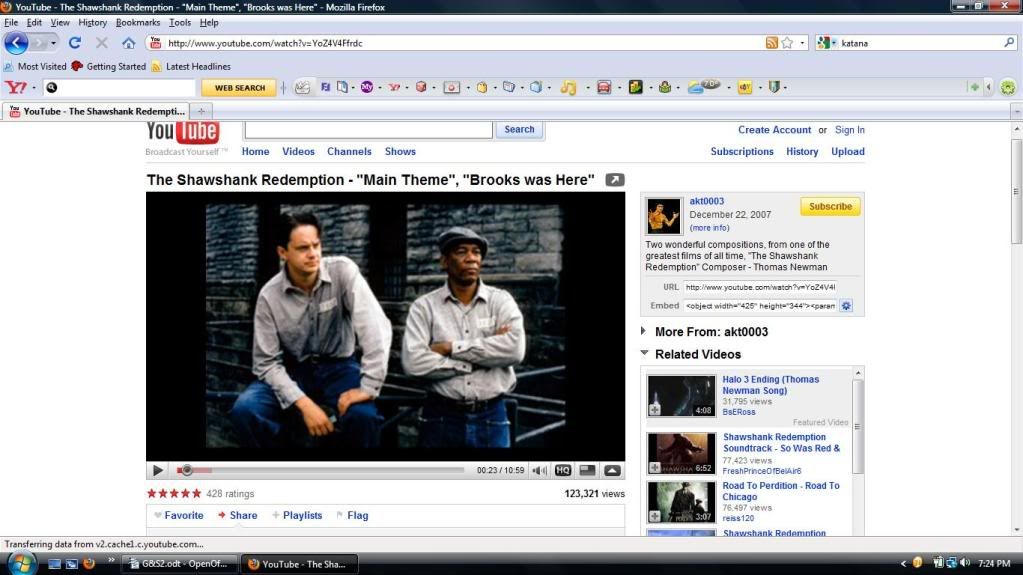This screenshot has width=1023, height=575.
Task: Open the Create Account link
Action: [x=774, y=130]
